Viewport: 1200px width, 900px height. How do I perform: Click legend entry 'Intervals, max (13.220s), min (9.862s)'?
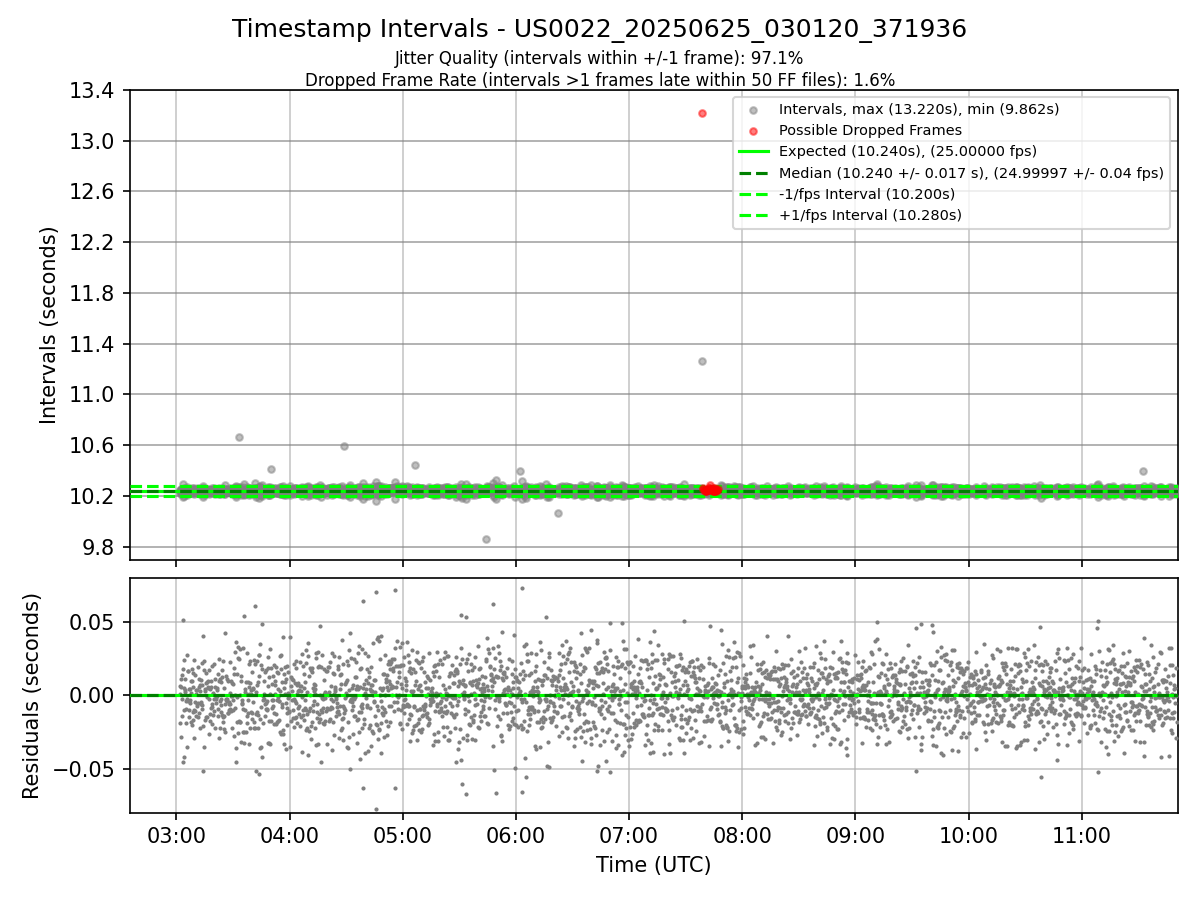pos(919,109)
